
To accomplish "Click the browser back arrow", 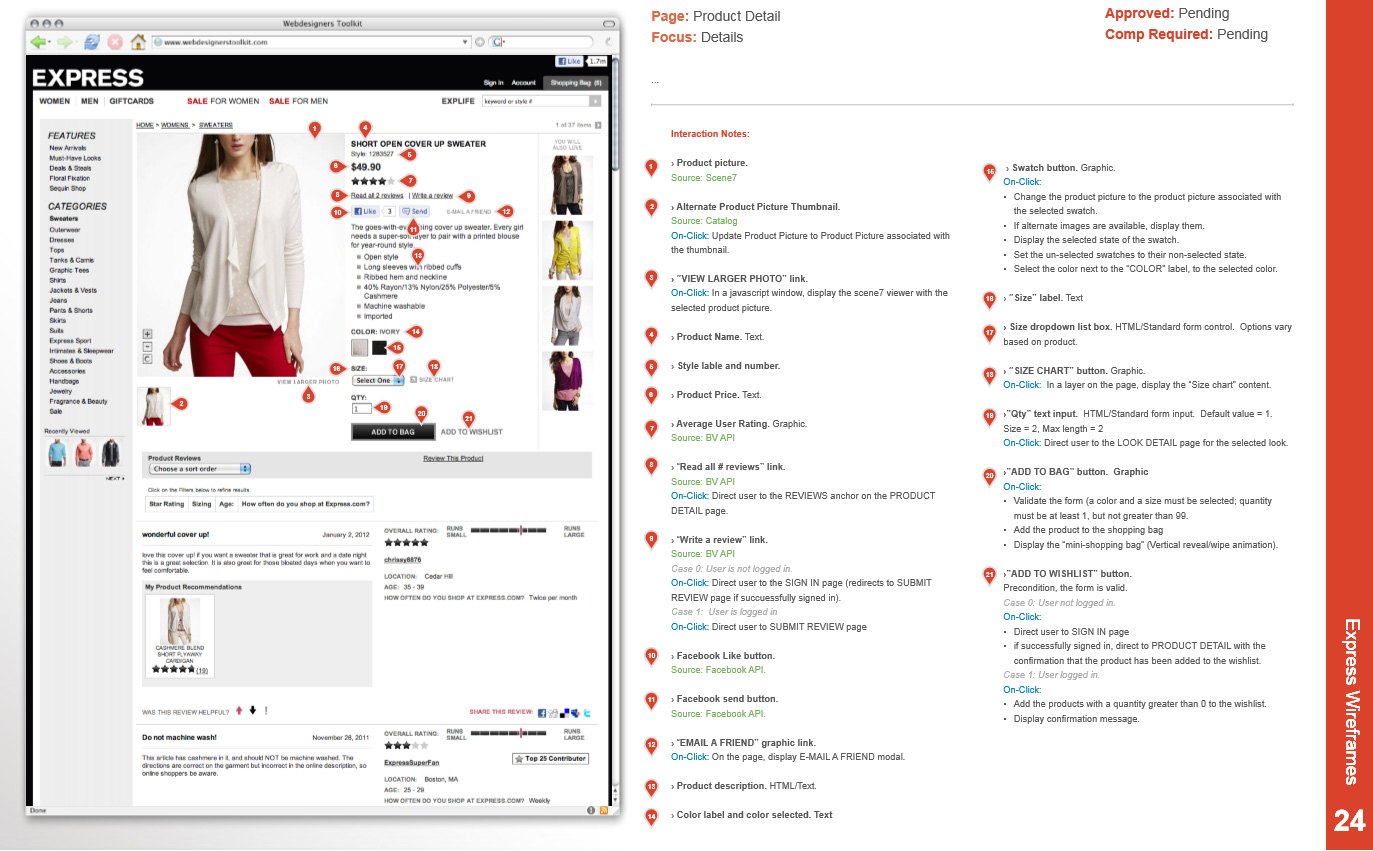I will coord(39,42).
